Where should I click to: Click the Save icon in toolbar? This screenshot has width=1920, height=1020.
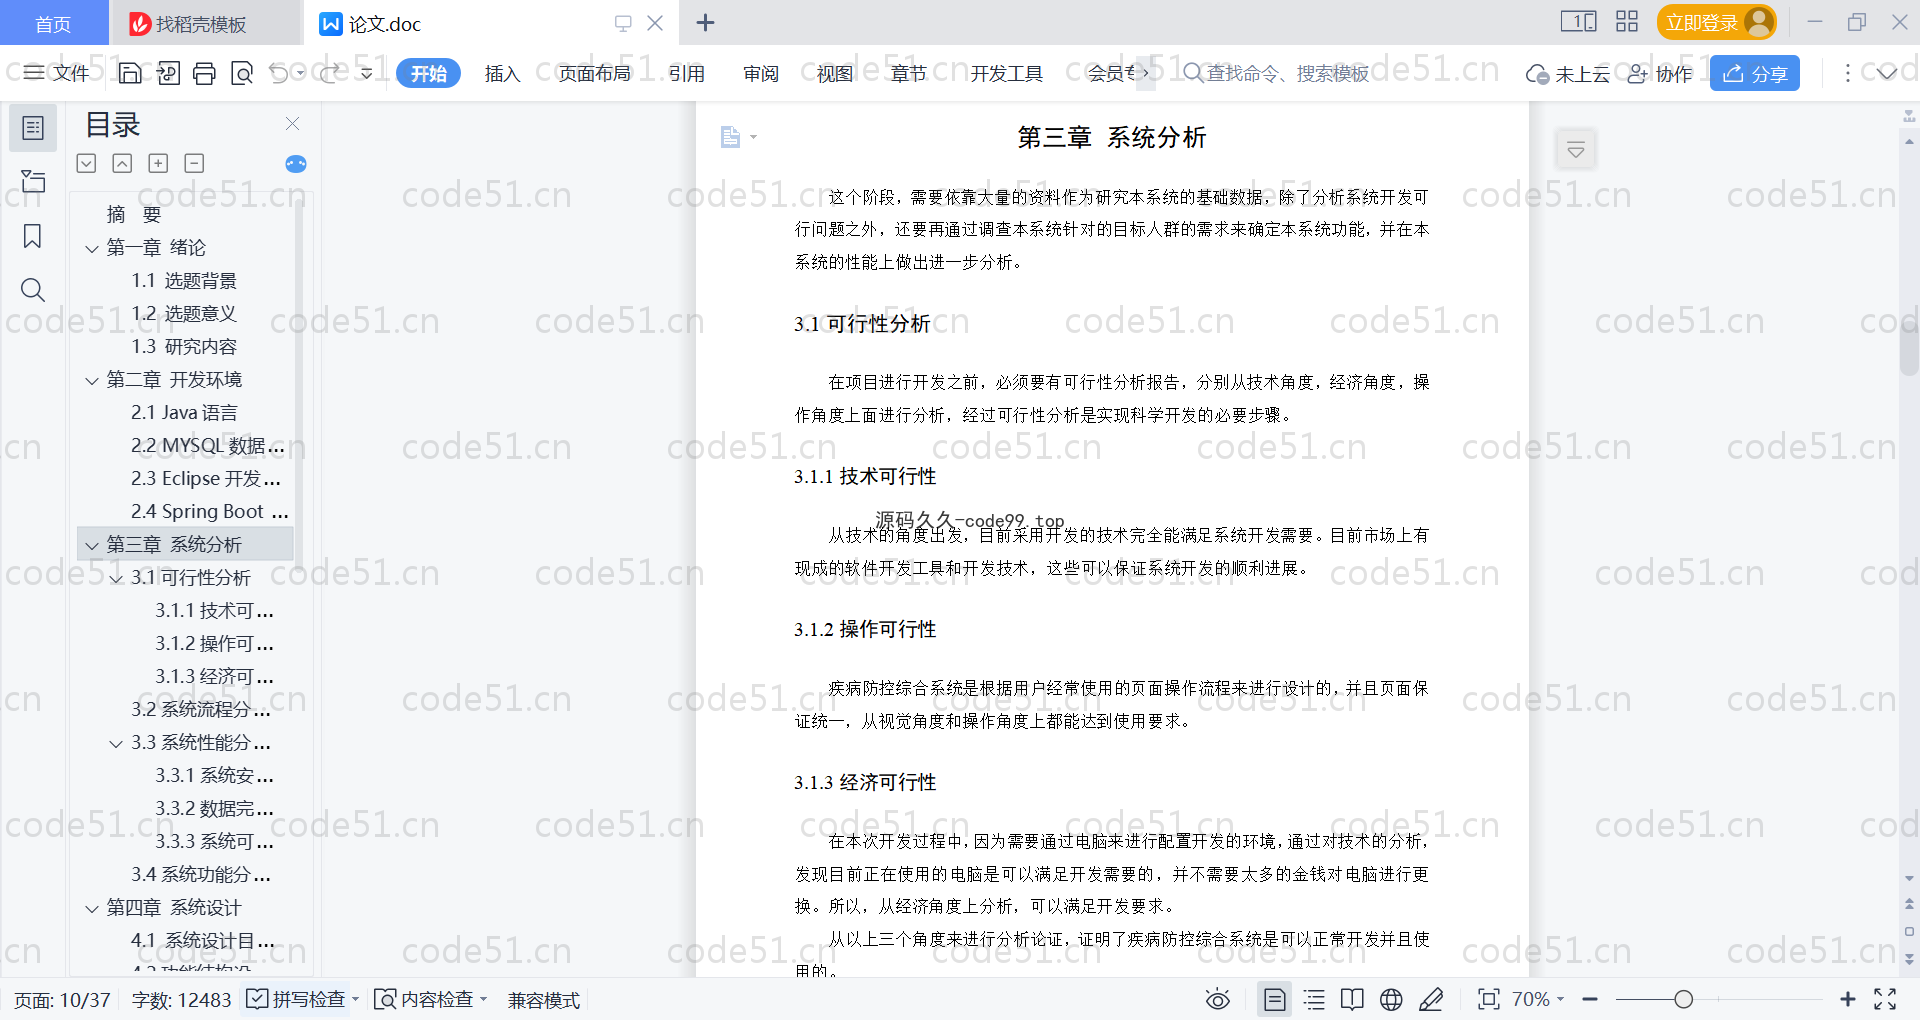[130, 73]
